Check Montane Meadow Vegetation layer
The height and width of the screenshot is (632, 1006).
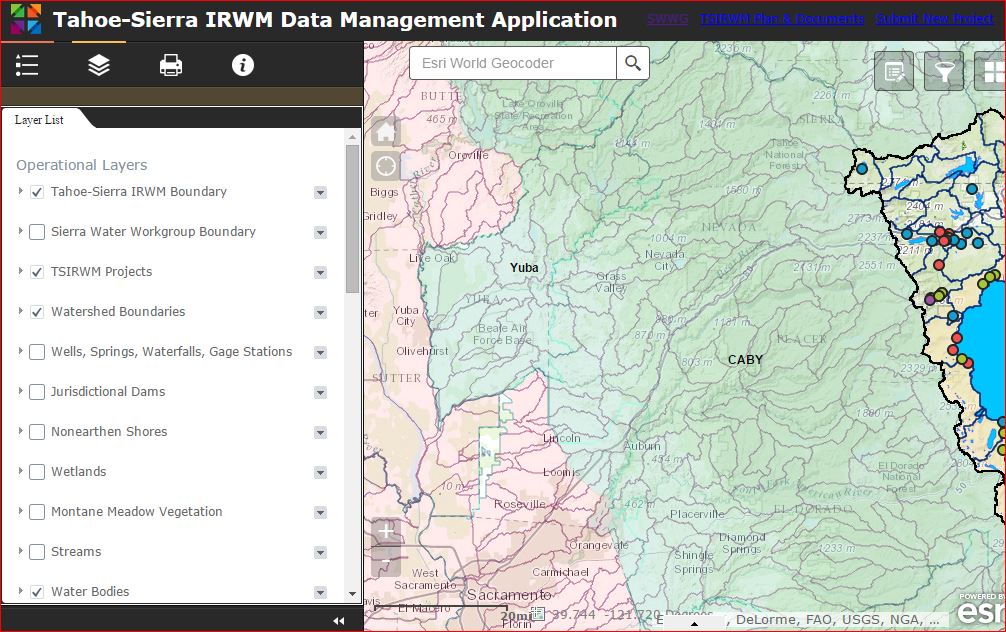pos(37,512)
